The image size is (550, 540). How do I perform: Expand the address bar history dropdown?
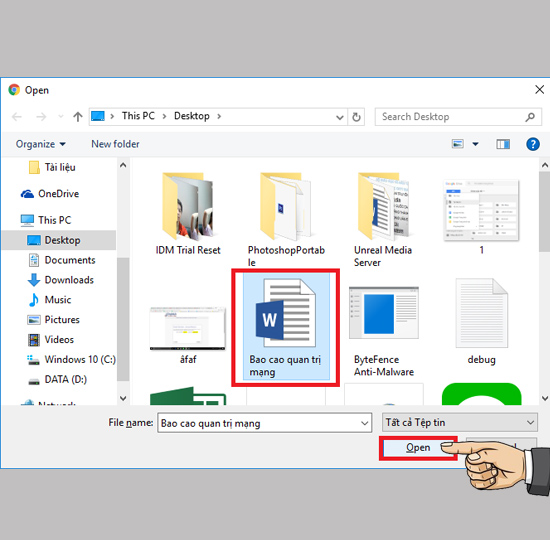339,117
